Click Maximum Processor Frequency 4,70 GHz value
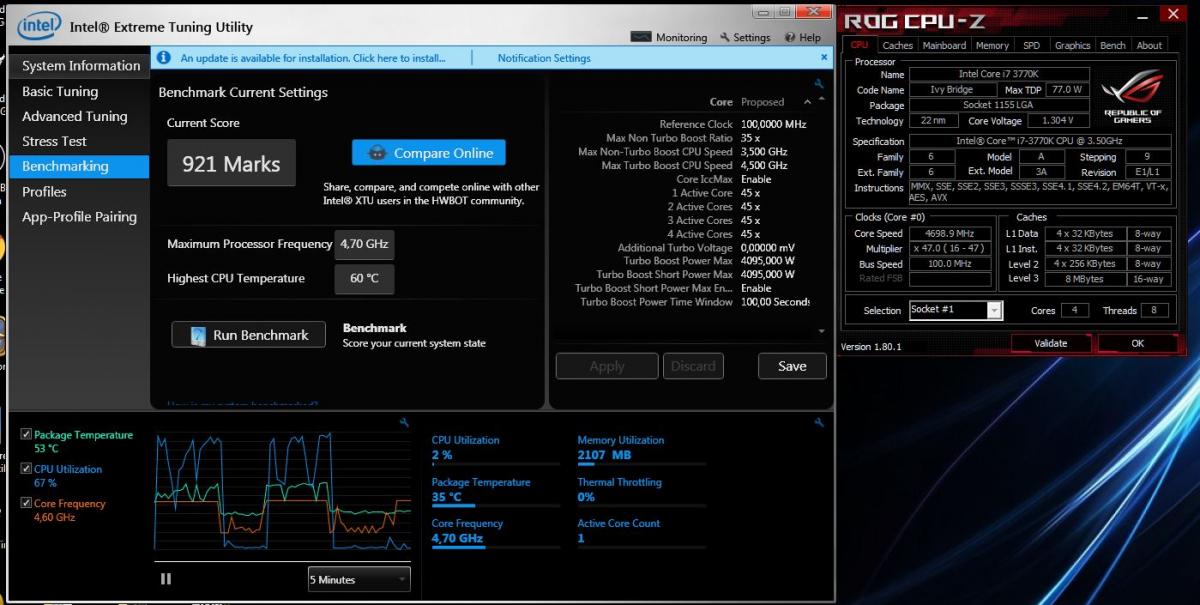The image size is (1200, 605). point(365,244)
